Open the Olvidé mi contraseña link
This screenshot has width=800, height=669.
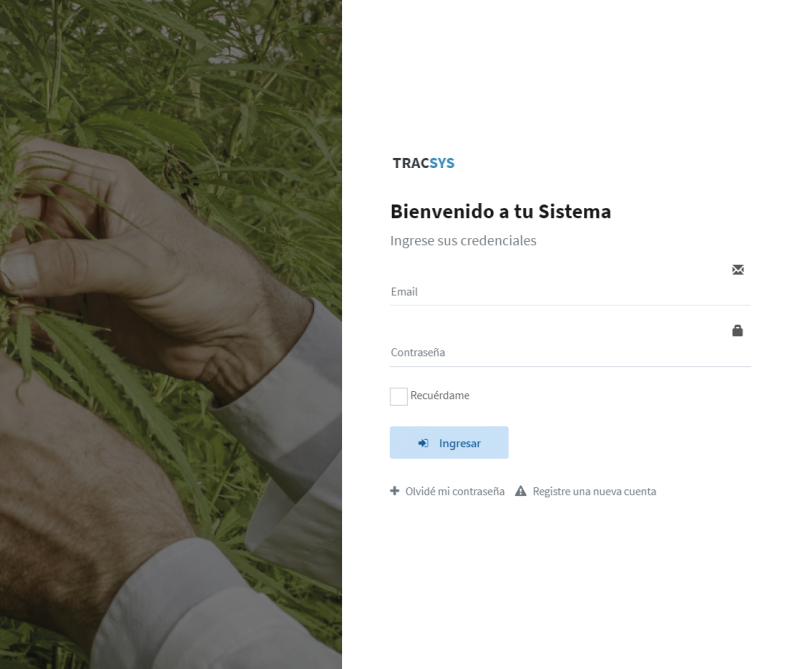pyautogui.click(x=455, y=491)
